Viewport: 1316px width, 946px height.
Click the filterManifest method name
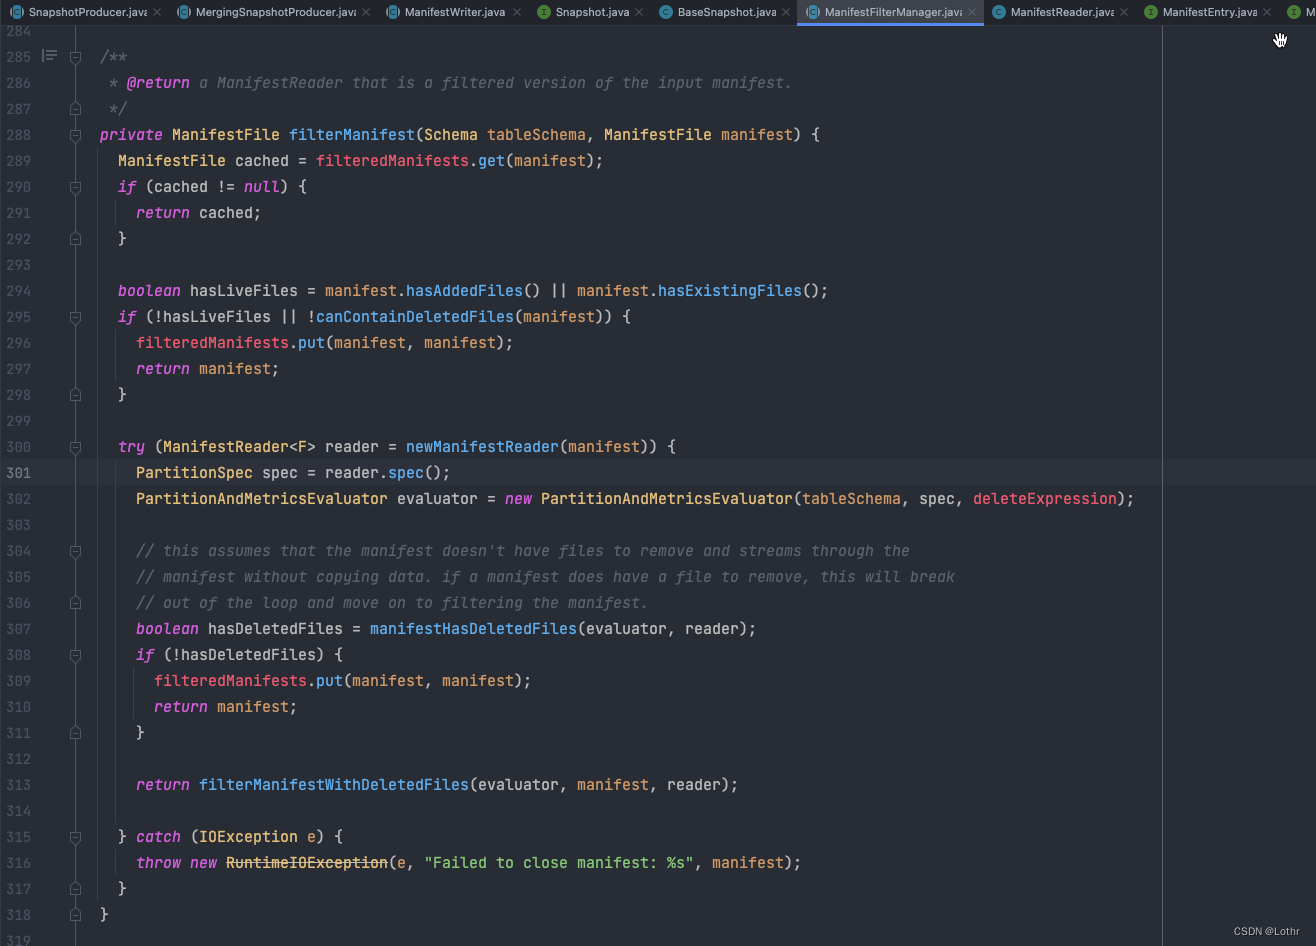click(351, 135)
